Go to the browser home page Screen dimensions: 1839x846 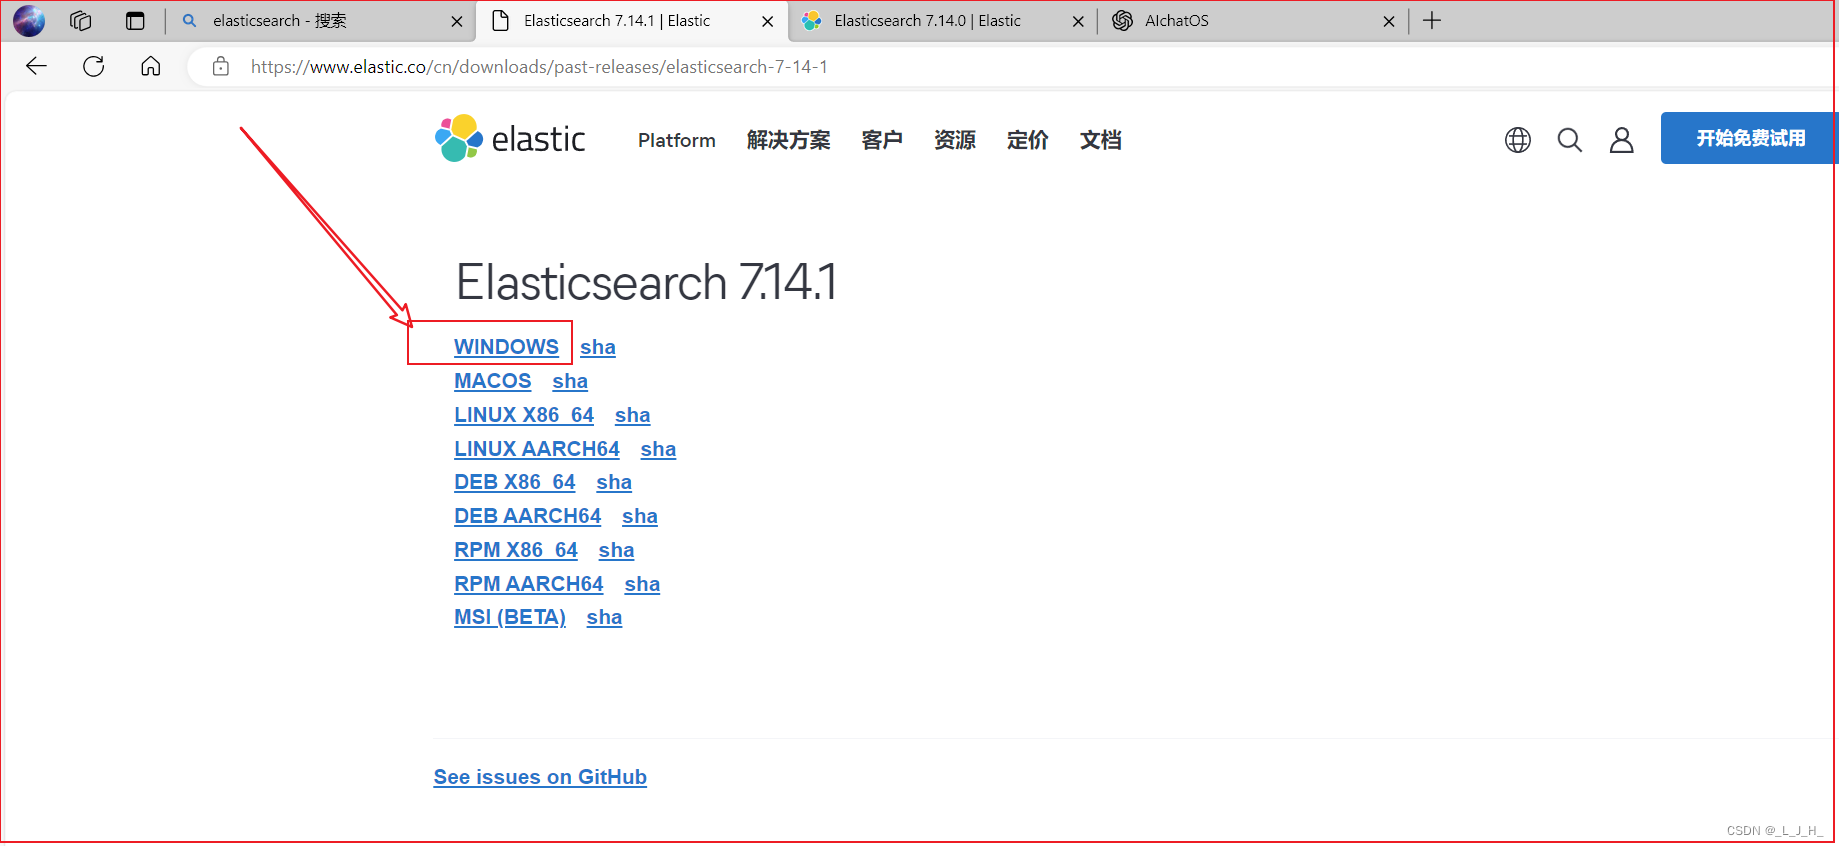click(151, 66)
